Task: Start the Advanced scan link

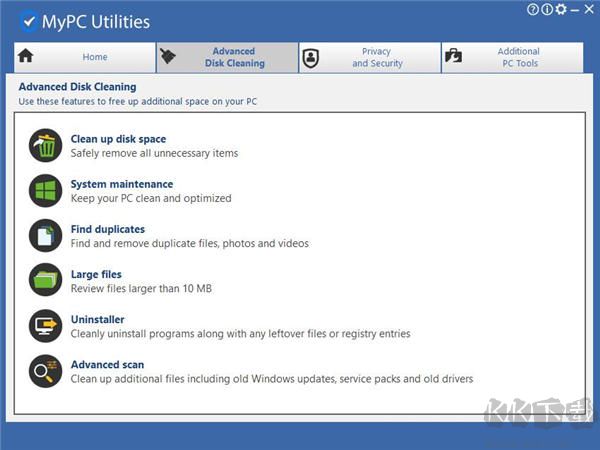Action: pyautogui.click(x=108, y=365)
